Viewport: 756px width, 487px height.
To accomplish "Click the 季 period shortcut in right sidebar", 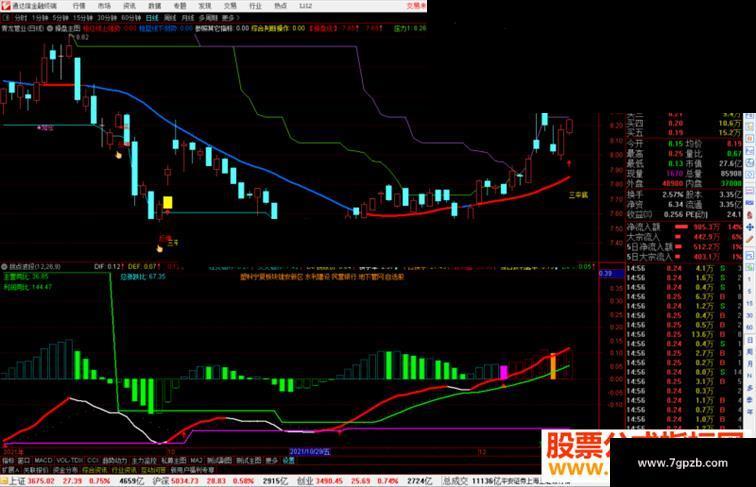I will (750, 400).
